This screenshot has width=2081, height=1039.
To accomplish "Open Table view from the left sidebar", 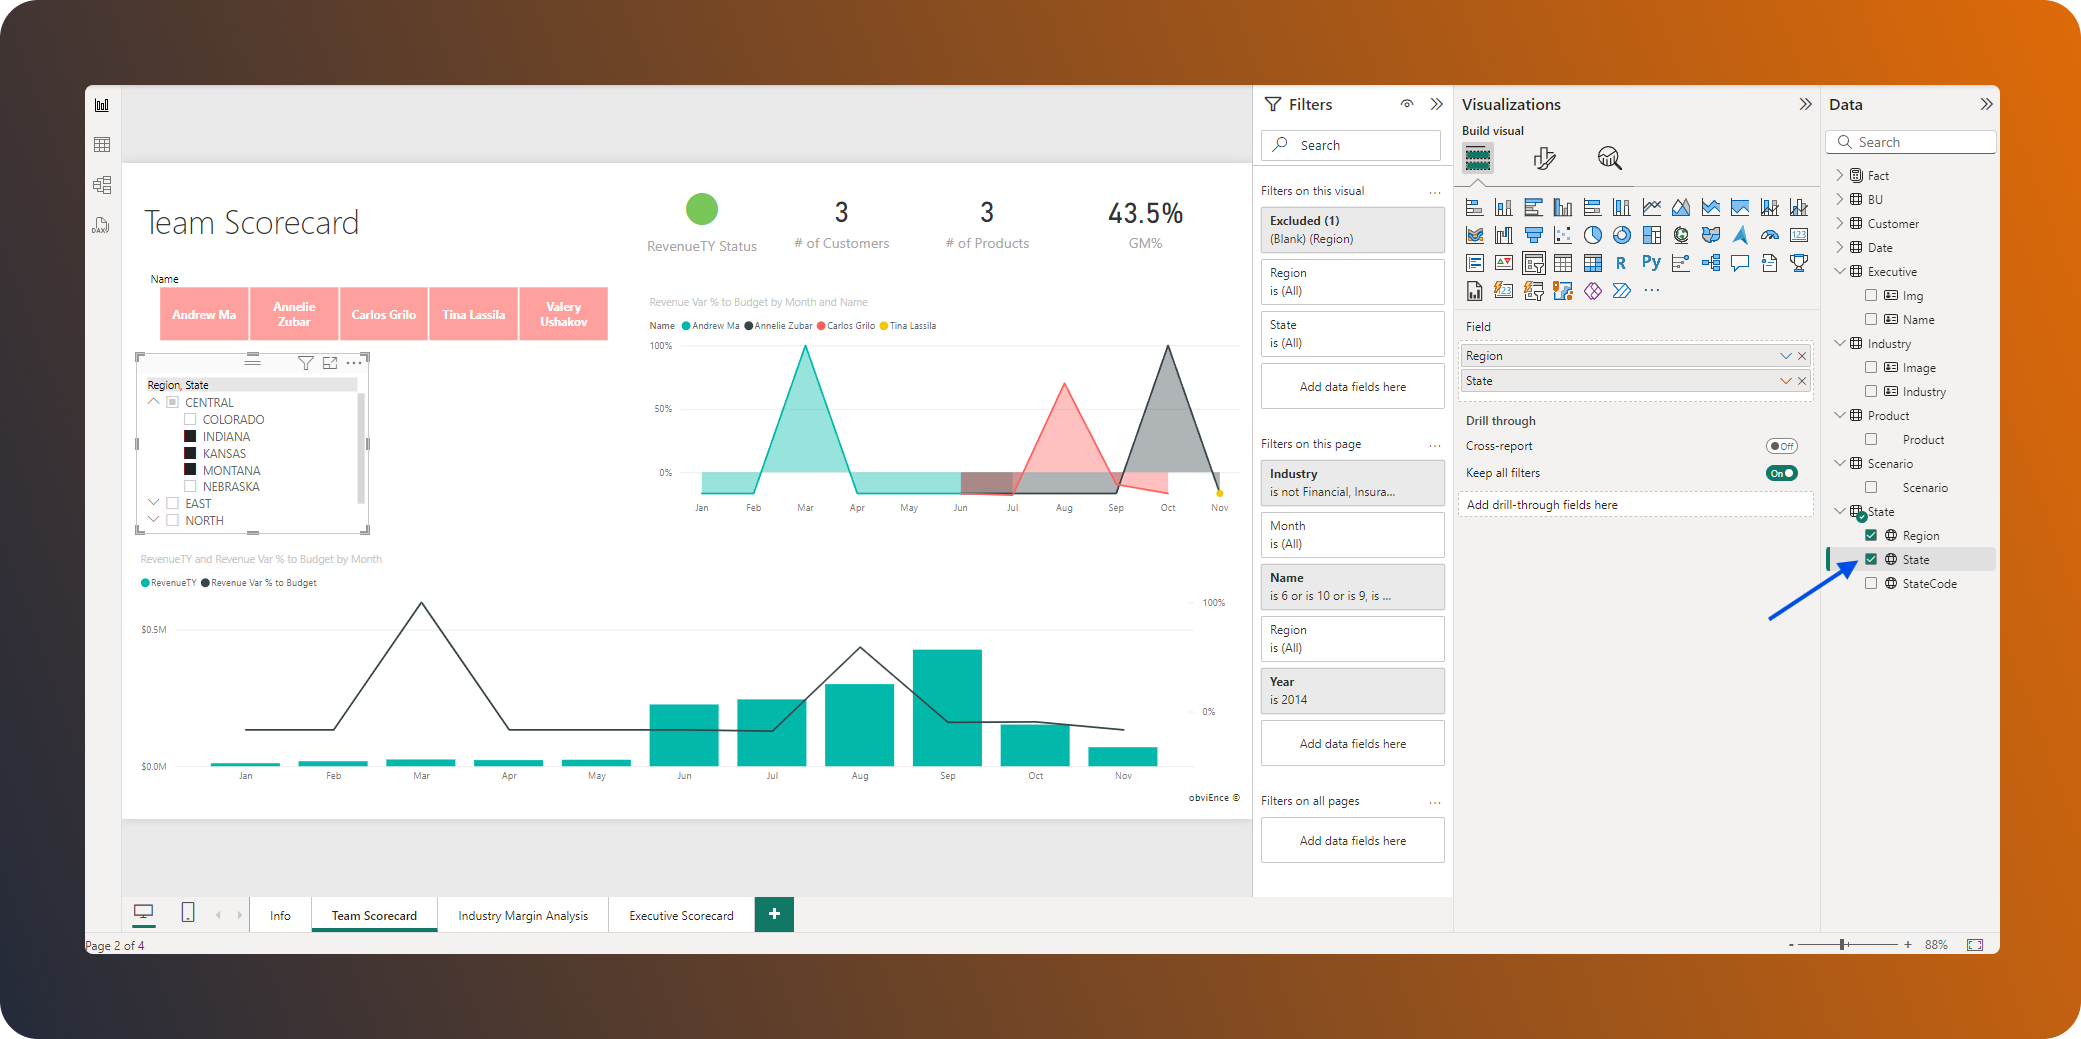I will (101, 144).
